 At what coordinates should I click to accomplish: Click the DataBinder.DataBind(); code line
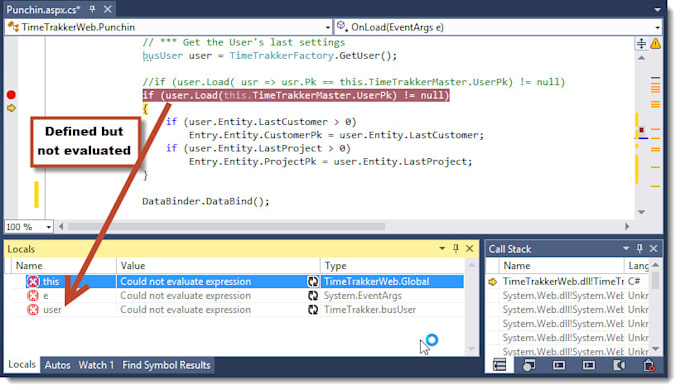[x=206, y=201]
